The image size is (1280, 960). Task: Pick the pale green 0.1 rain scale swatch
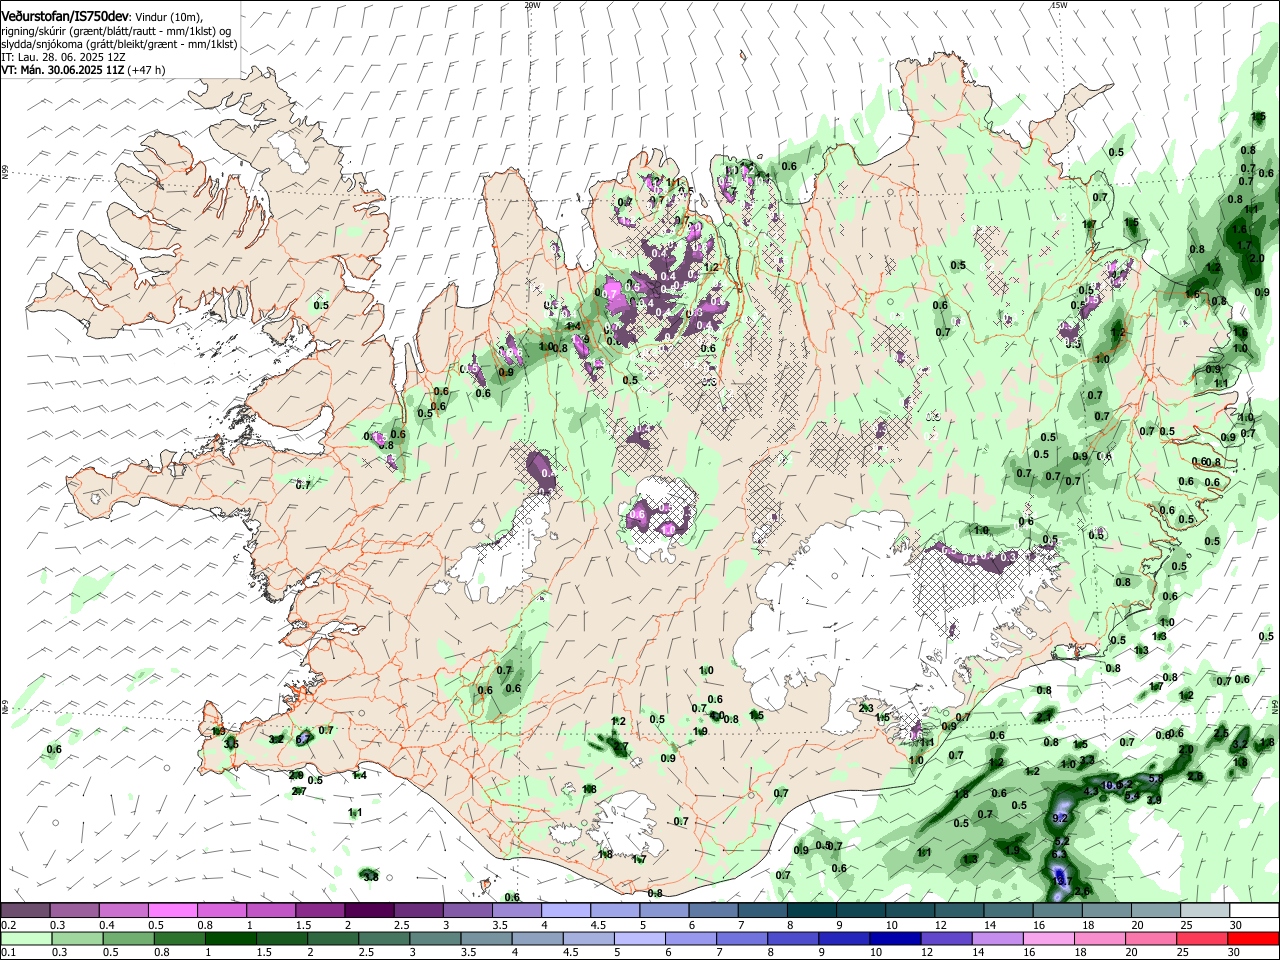26,938
